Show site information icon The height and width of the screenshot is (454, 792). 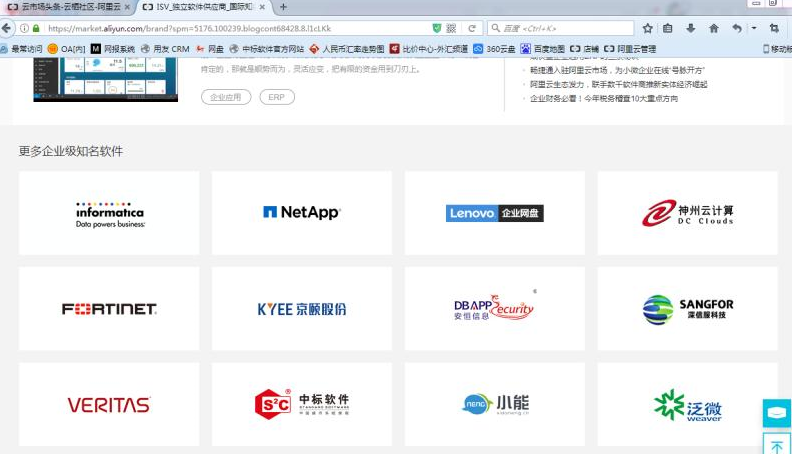coord(24,28)
